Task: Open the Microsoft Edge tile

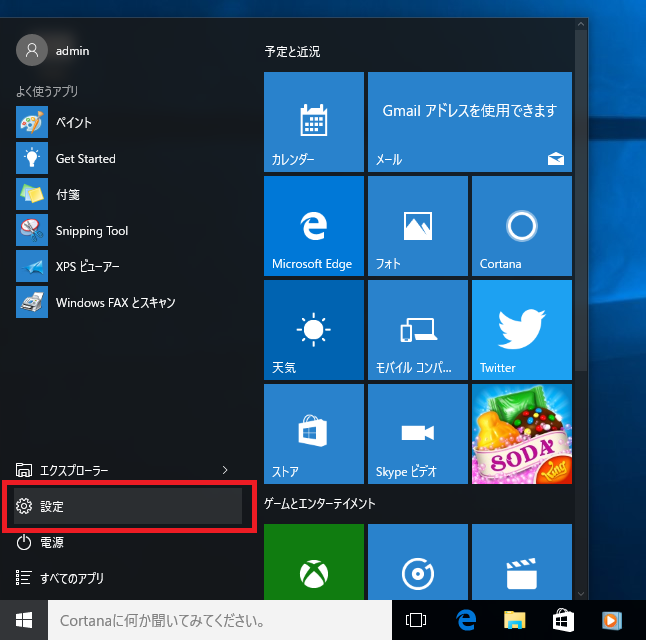Action: (x=313, y=227)
